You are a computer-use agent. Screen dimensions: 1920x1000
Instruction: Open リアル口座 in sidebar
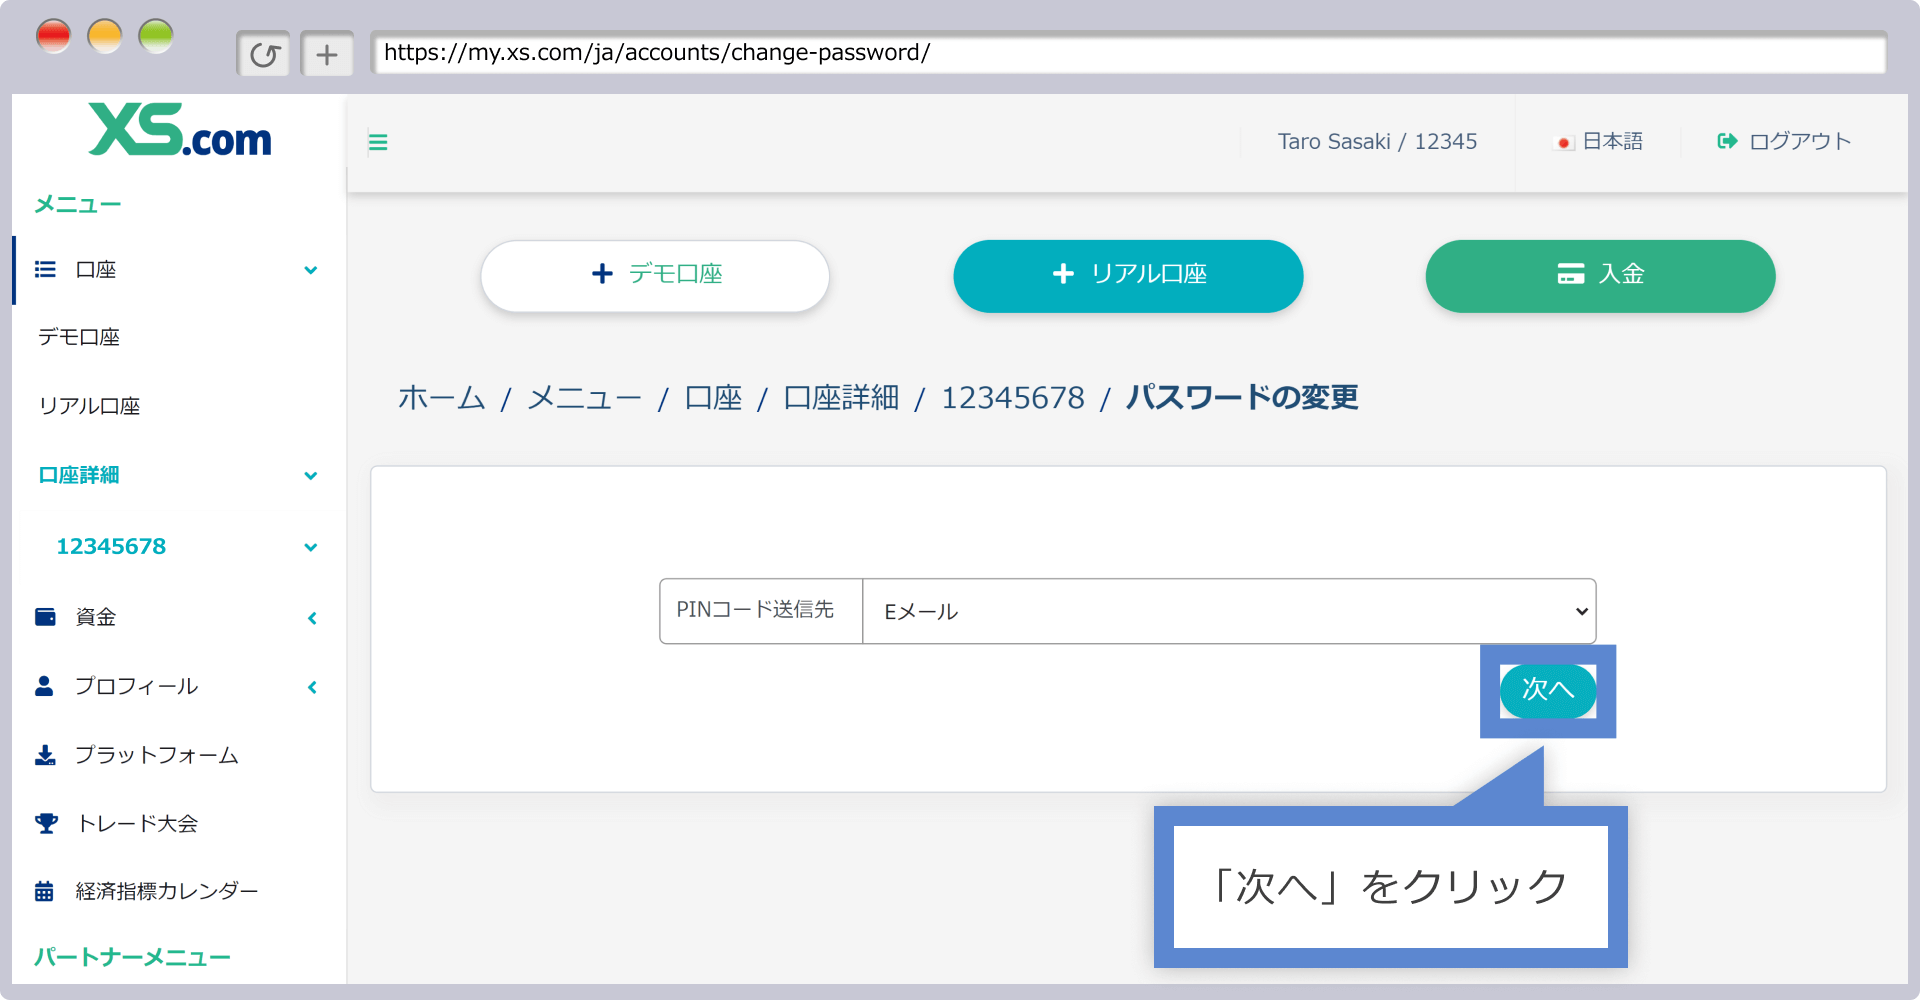pyautogui.click(x=89, y=406)
